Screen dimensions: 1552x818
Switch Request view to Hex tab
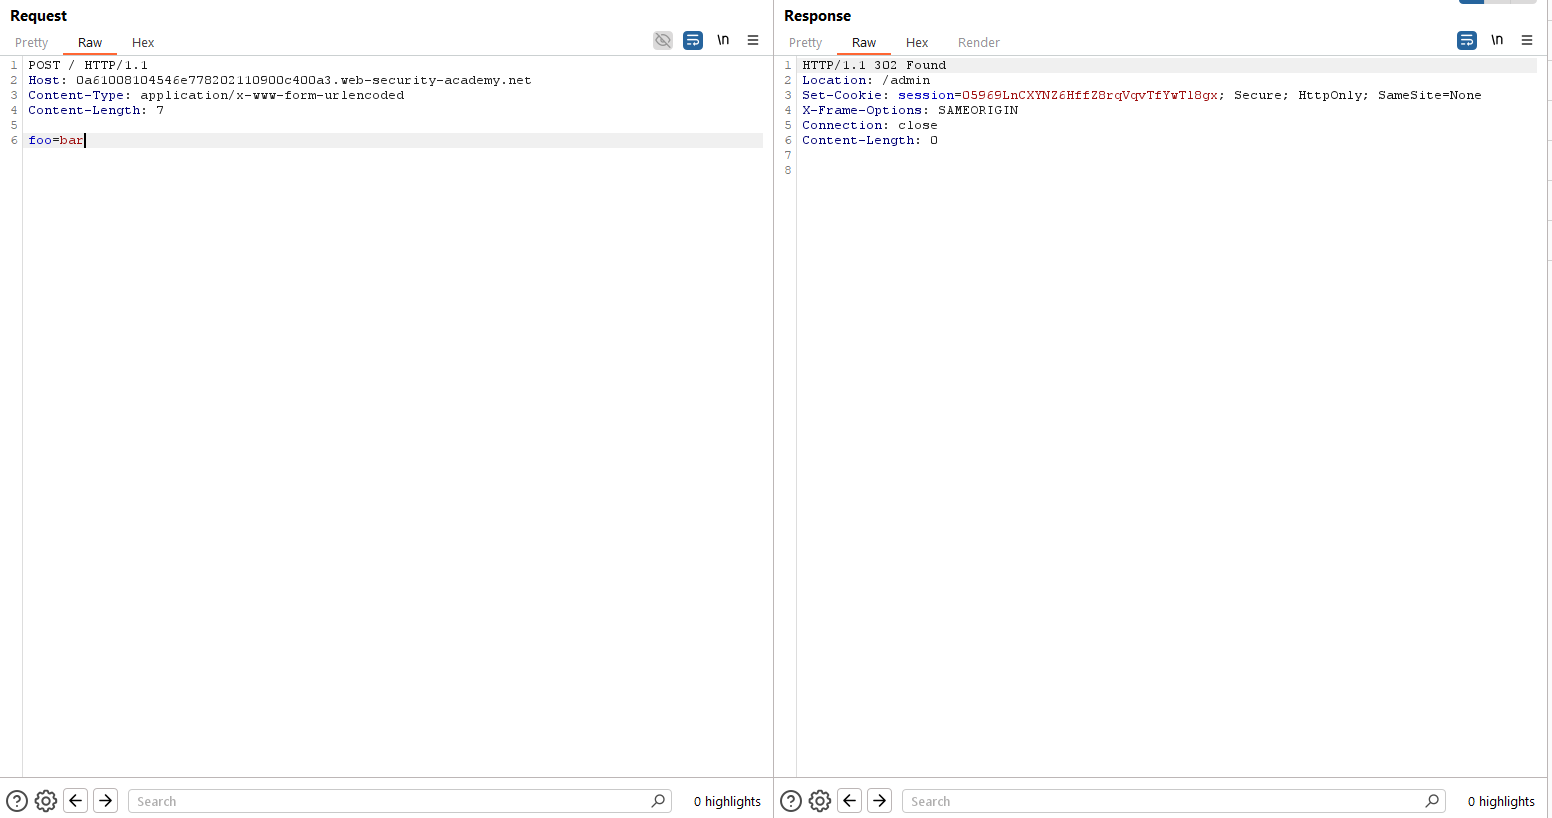coord(143,43)
